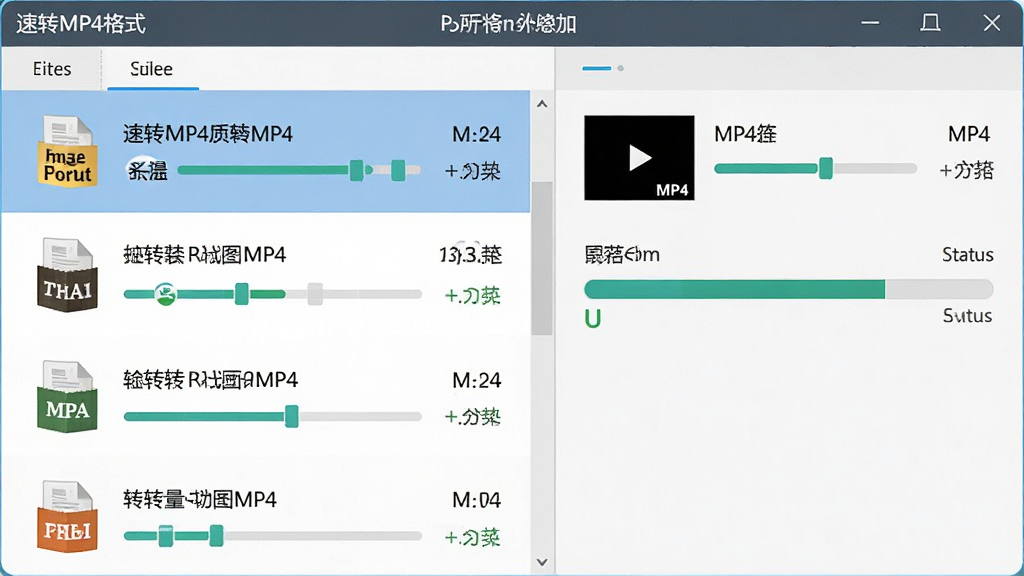This screenshot has height=576, width=1024.
Task: Click the scroll down arrow of the list
Action: 541,562
